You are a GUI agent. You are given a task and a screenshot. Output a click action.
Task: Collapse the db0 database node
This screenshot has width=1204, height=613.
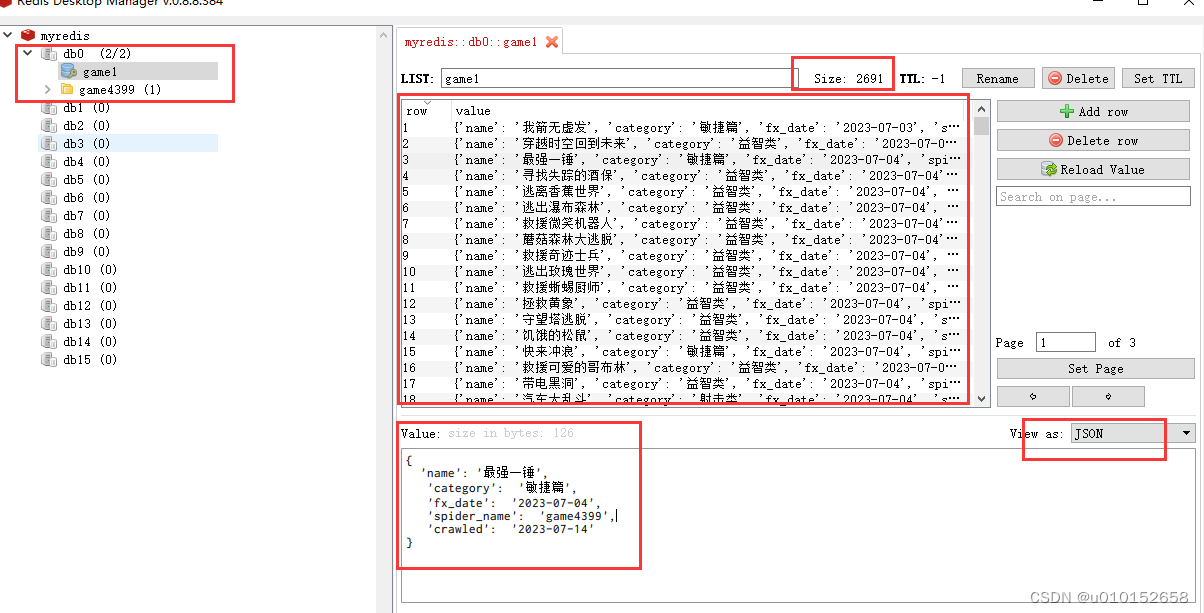28,53
